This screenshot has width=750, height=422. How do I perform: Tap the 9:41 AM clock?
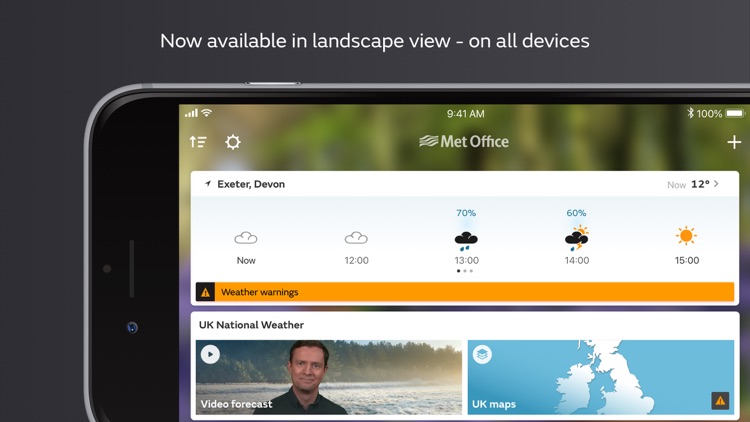(465, 114)
